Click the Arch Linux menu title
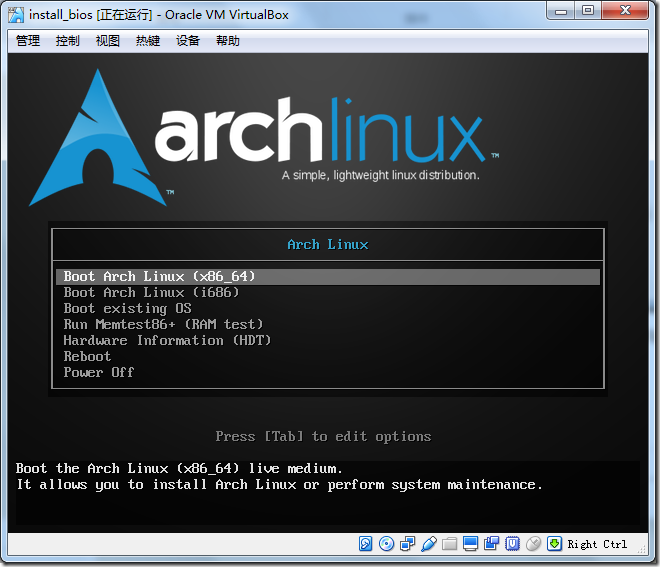The width and height of the screenshot is (660, 567). [x=328, y=245]
